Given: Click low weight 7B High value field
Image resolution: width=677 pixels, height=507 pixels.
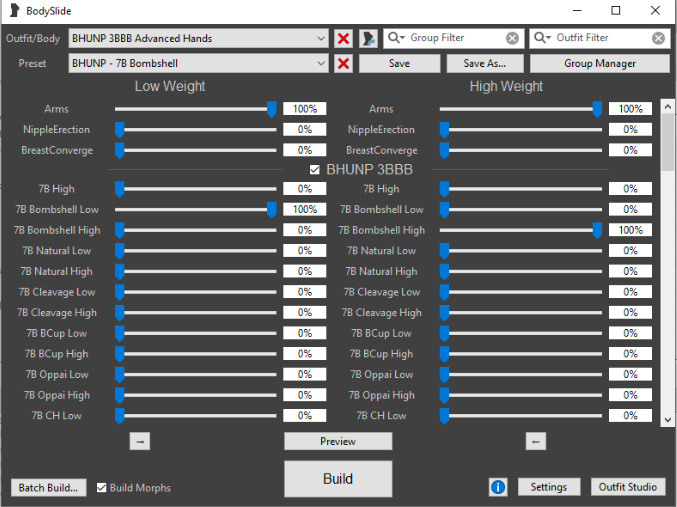Looking at the screenshot, I should 305,189.
